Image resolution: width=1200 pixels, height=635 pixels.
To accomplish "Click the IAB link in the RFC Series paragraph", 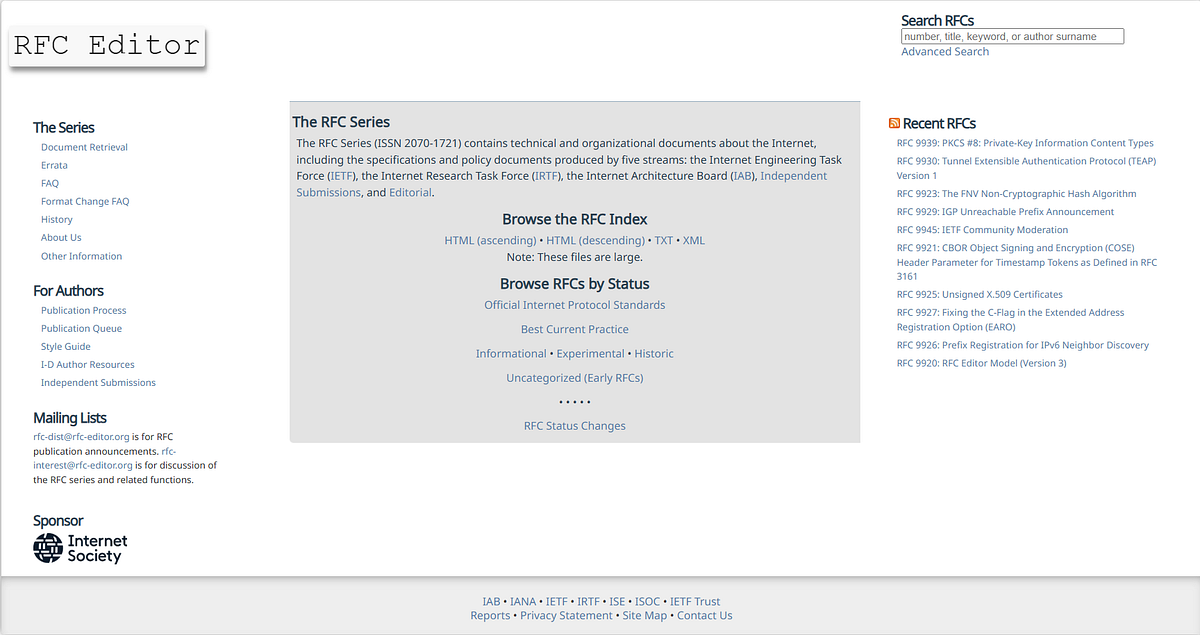I will point(743,176).
